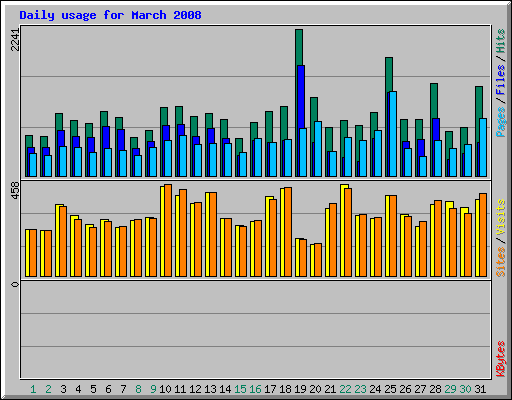Click the green hits bar for day 25

click(x=389, y=74)
